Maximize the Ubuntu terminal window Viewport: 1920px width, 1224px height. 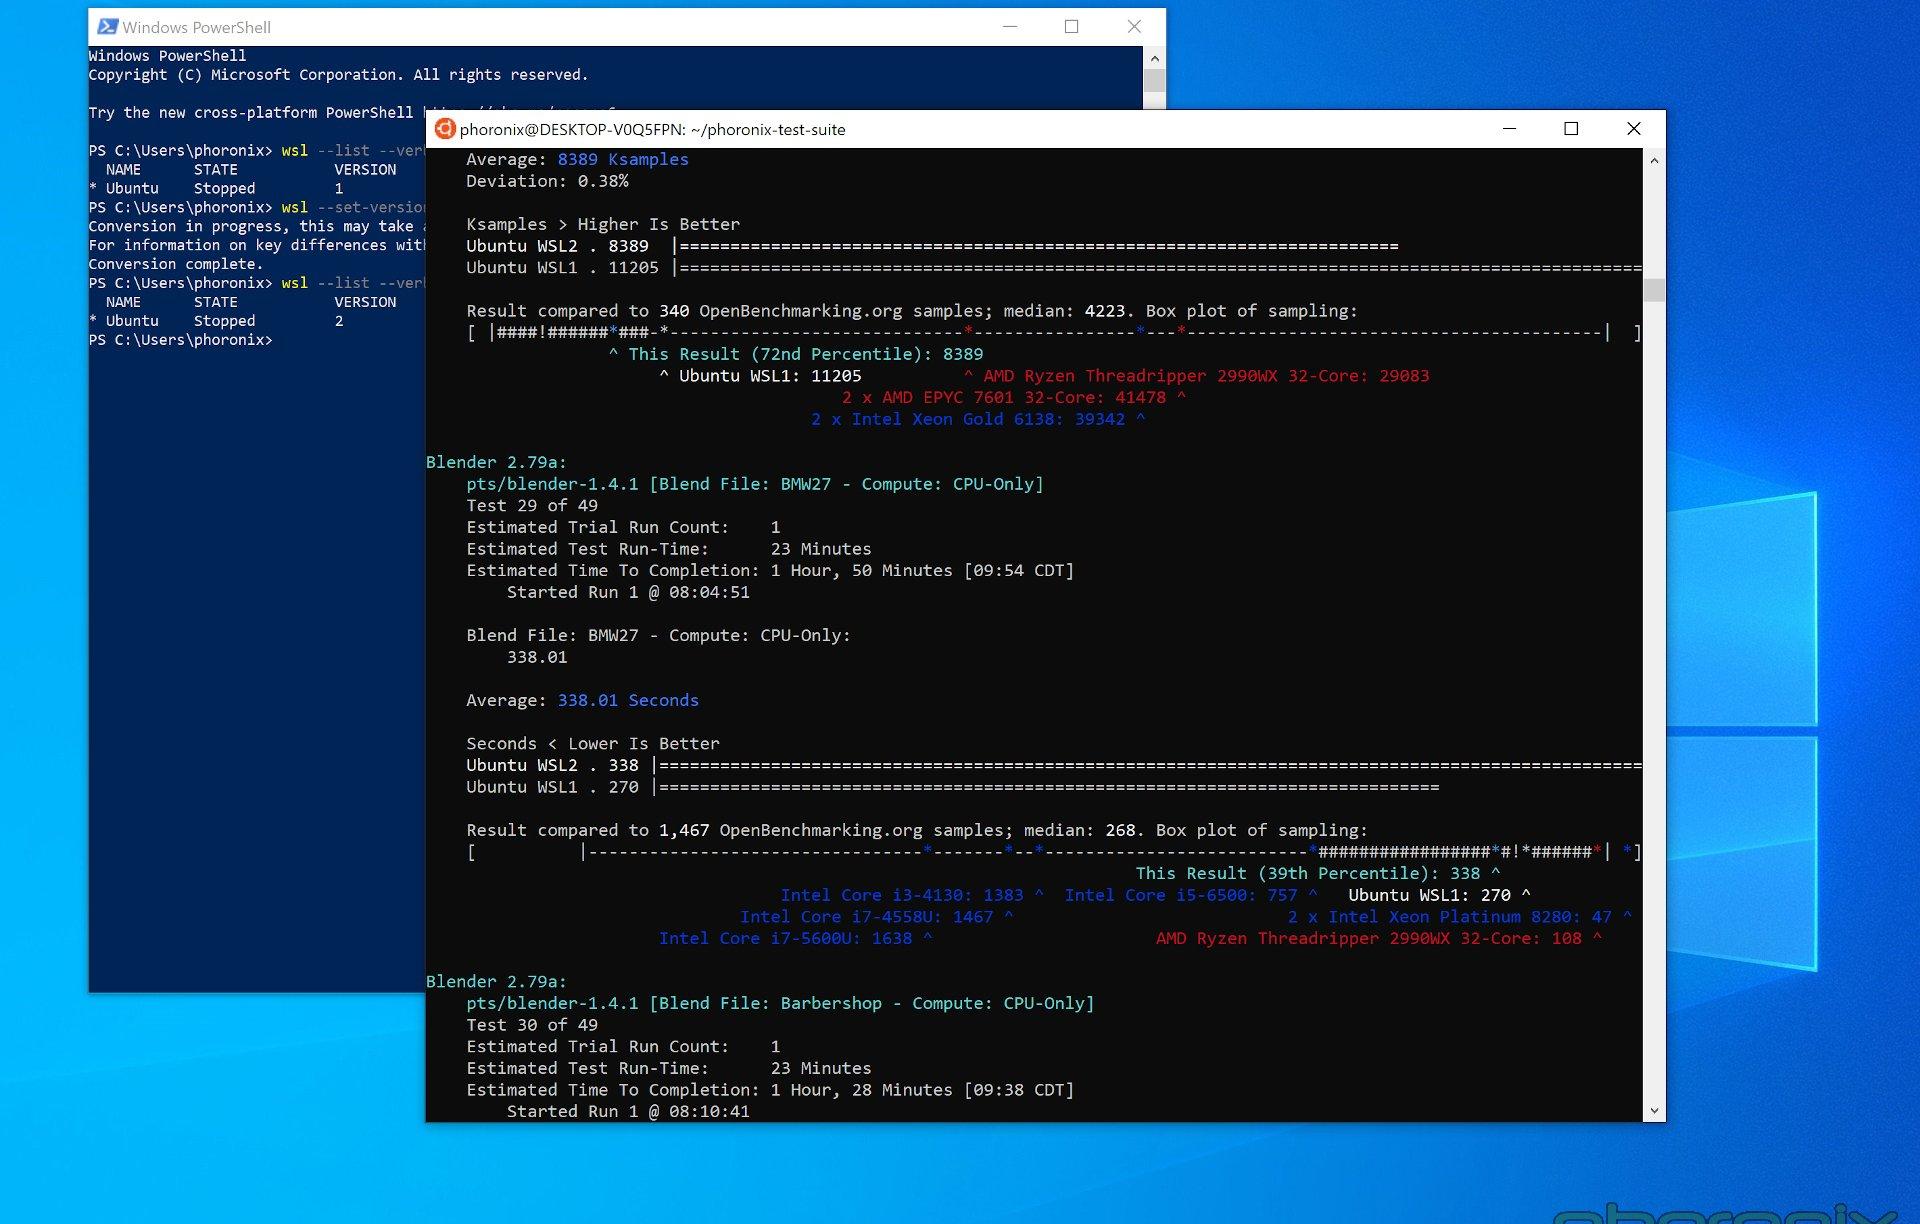1571,129
